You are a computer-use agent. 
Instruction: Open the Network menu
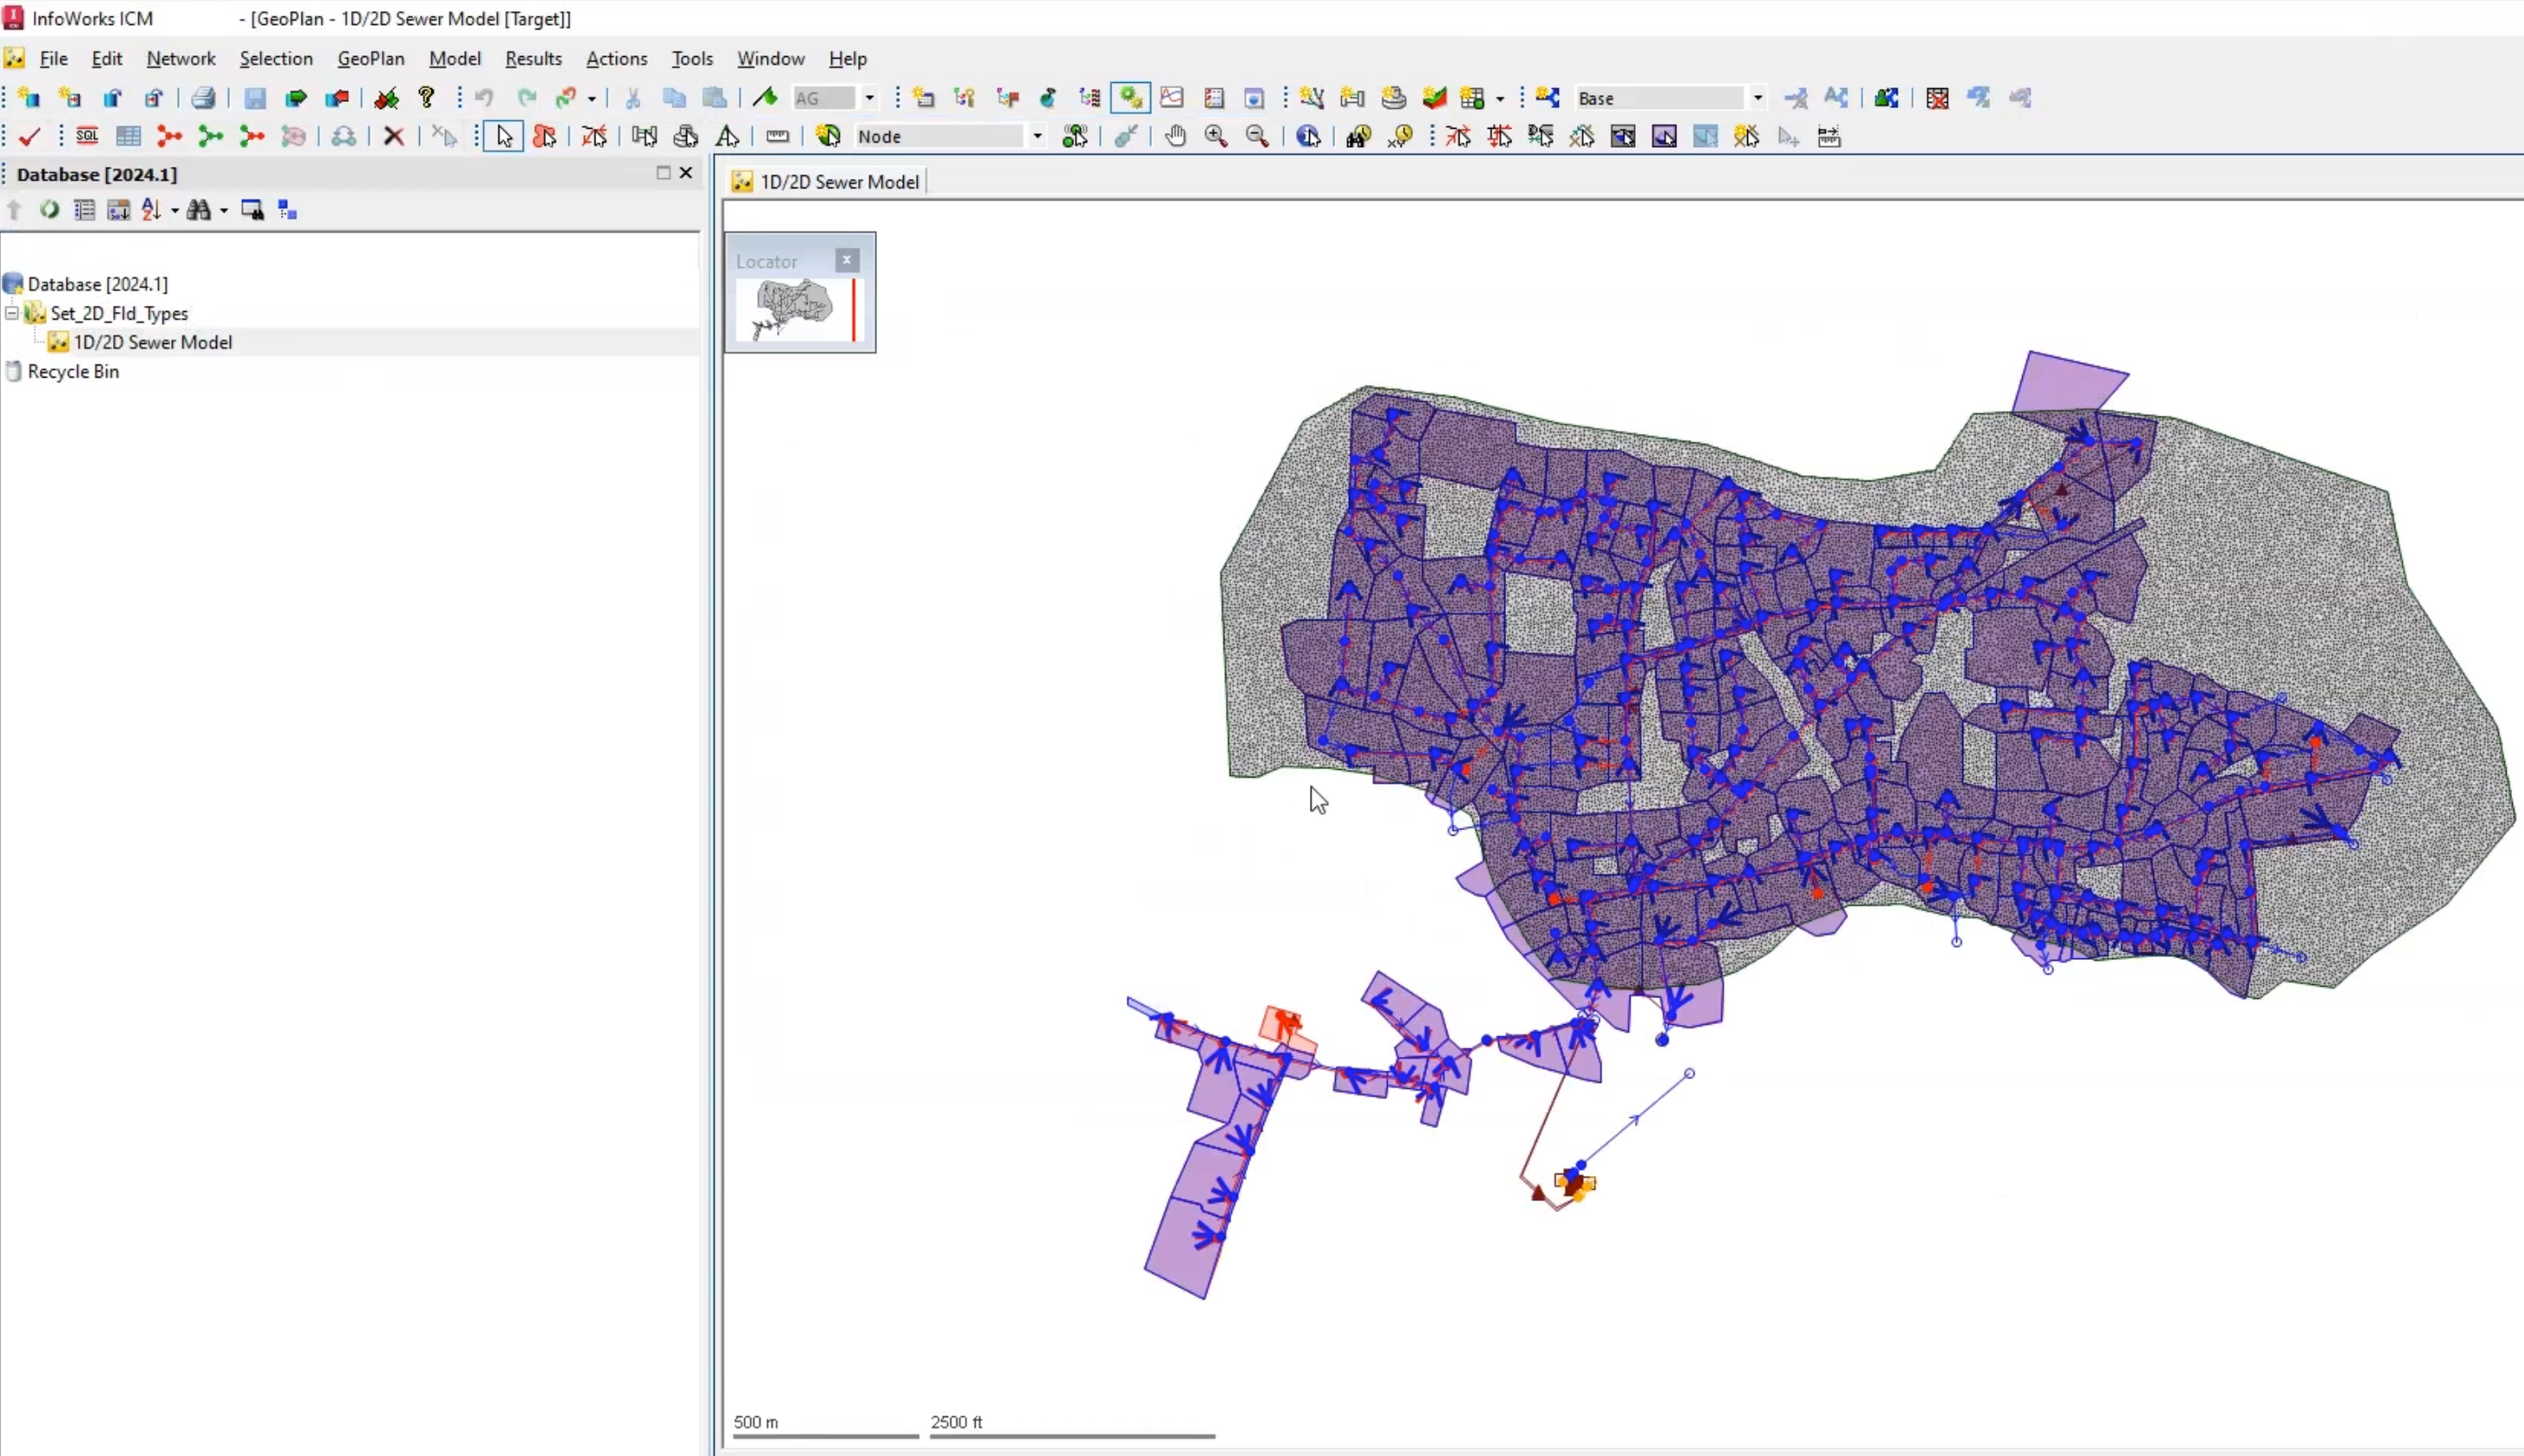coord(181,57)
